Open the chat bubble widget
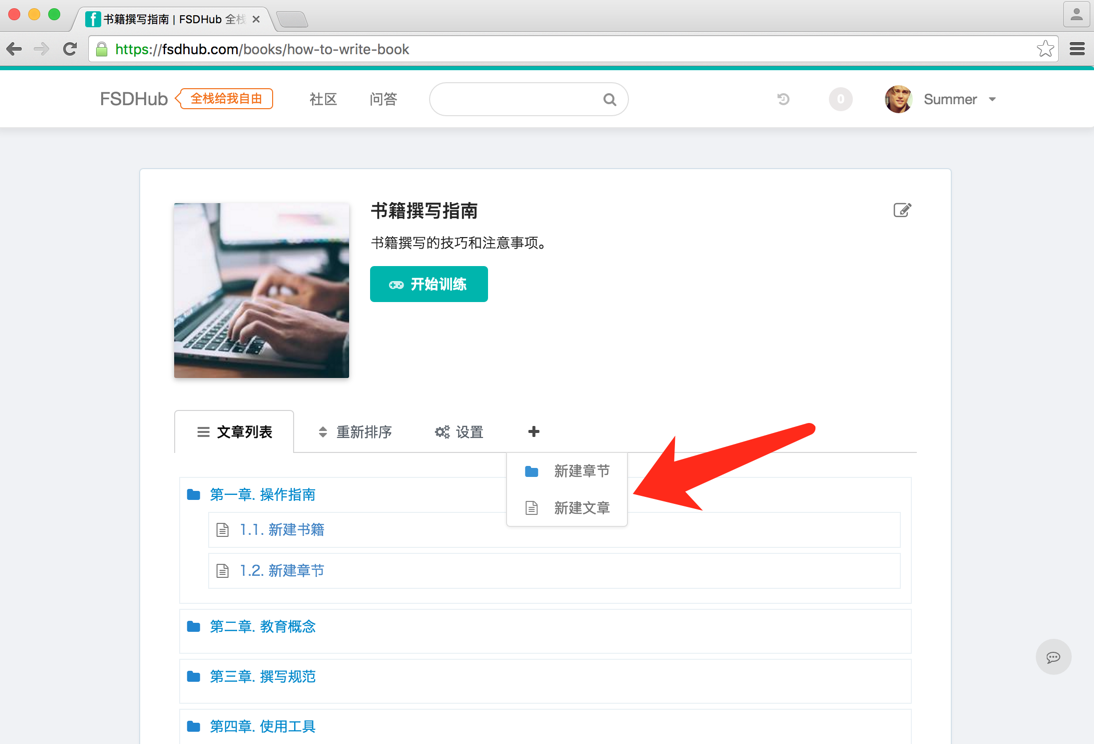 point(1053,657)
